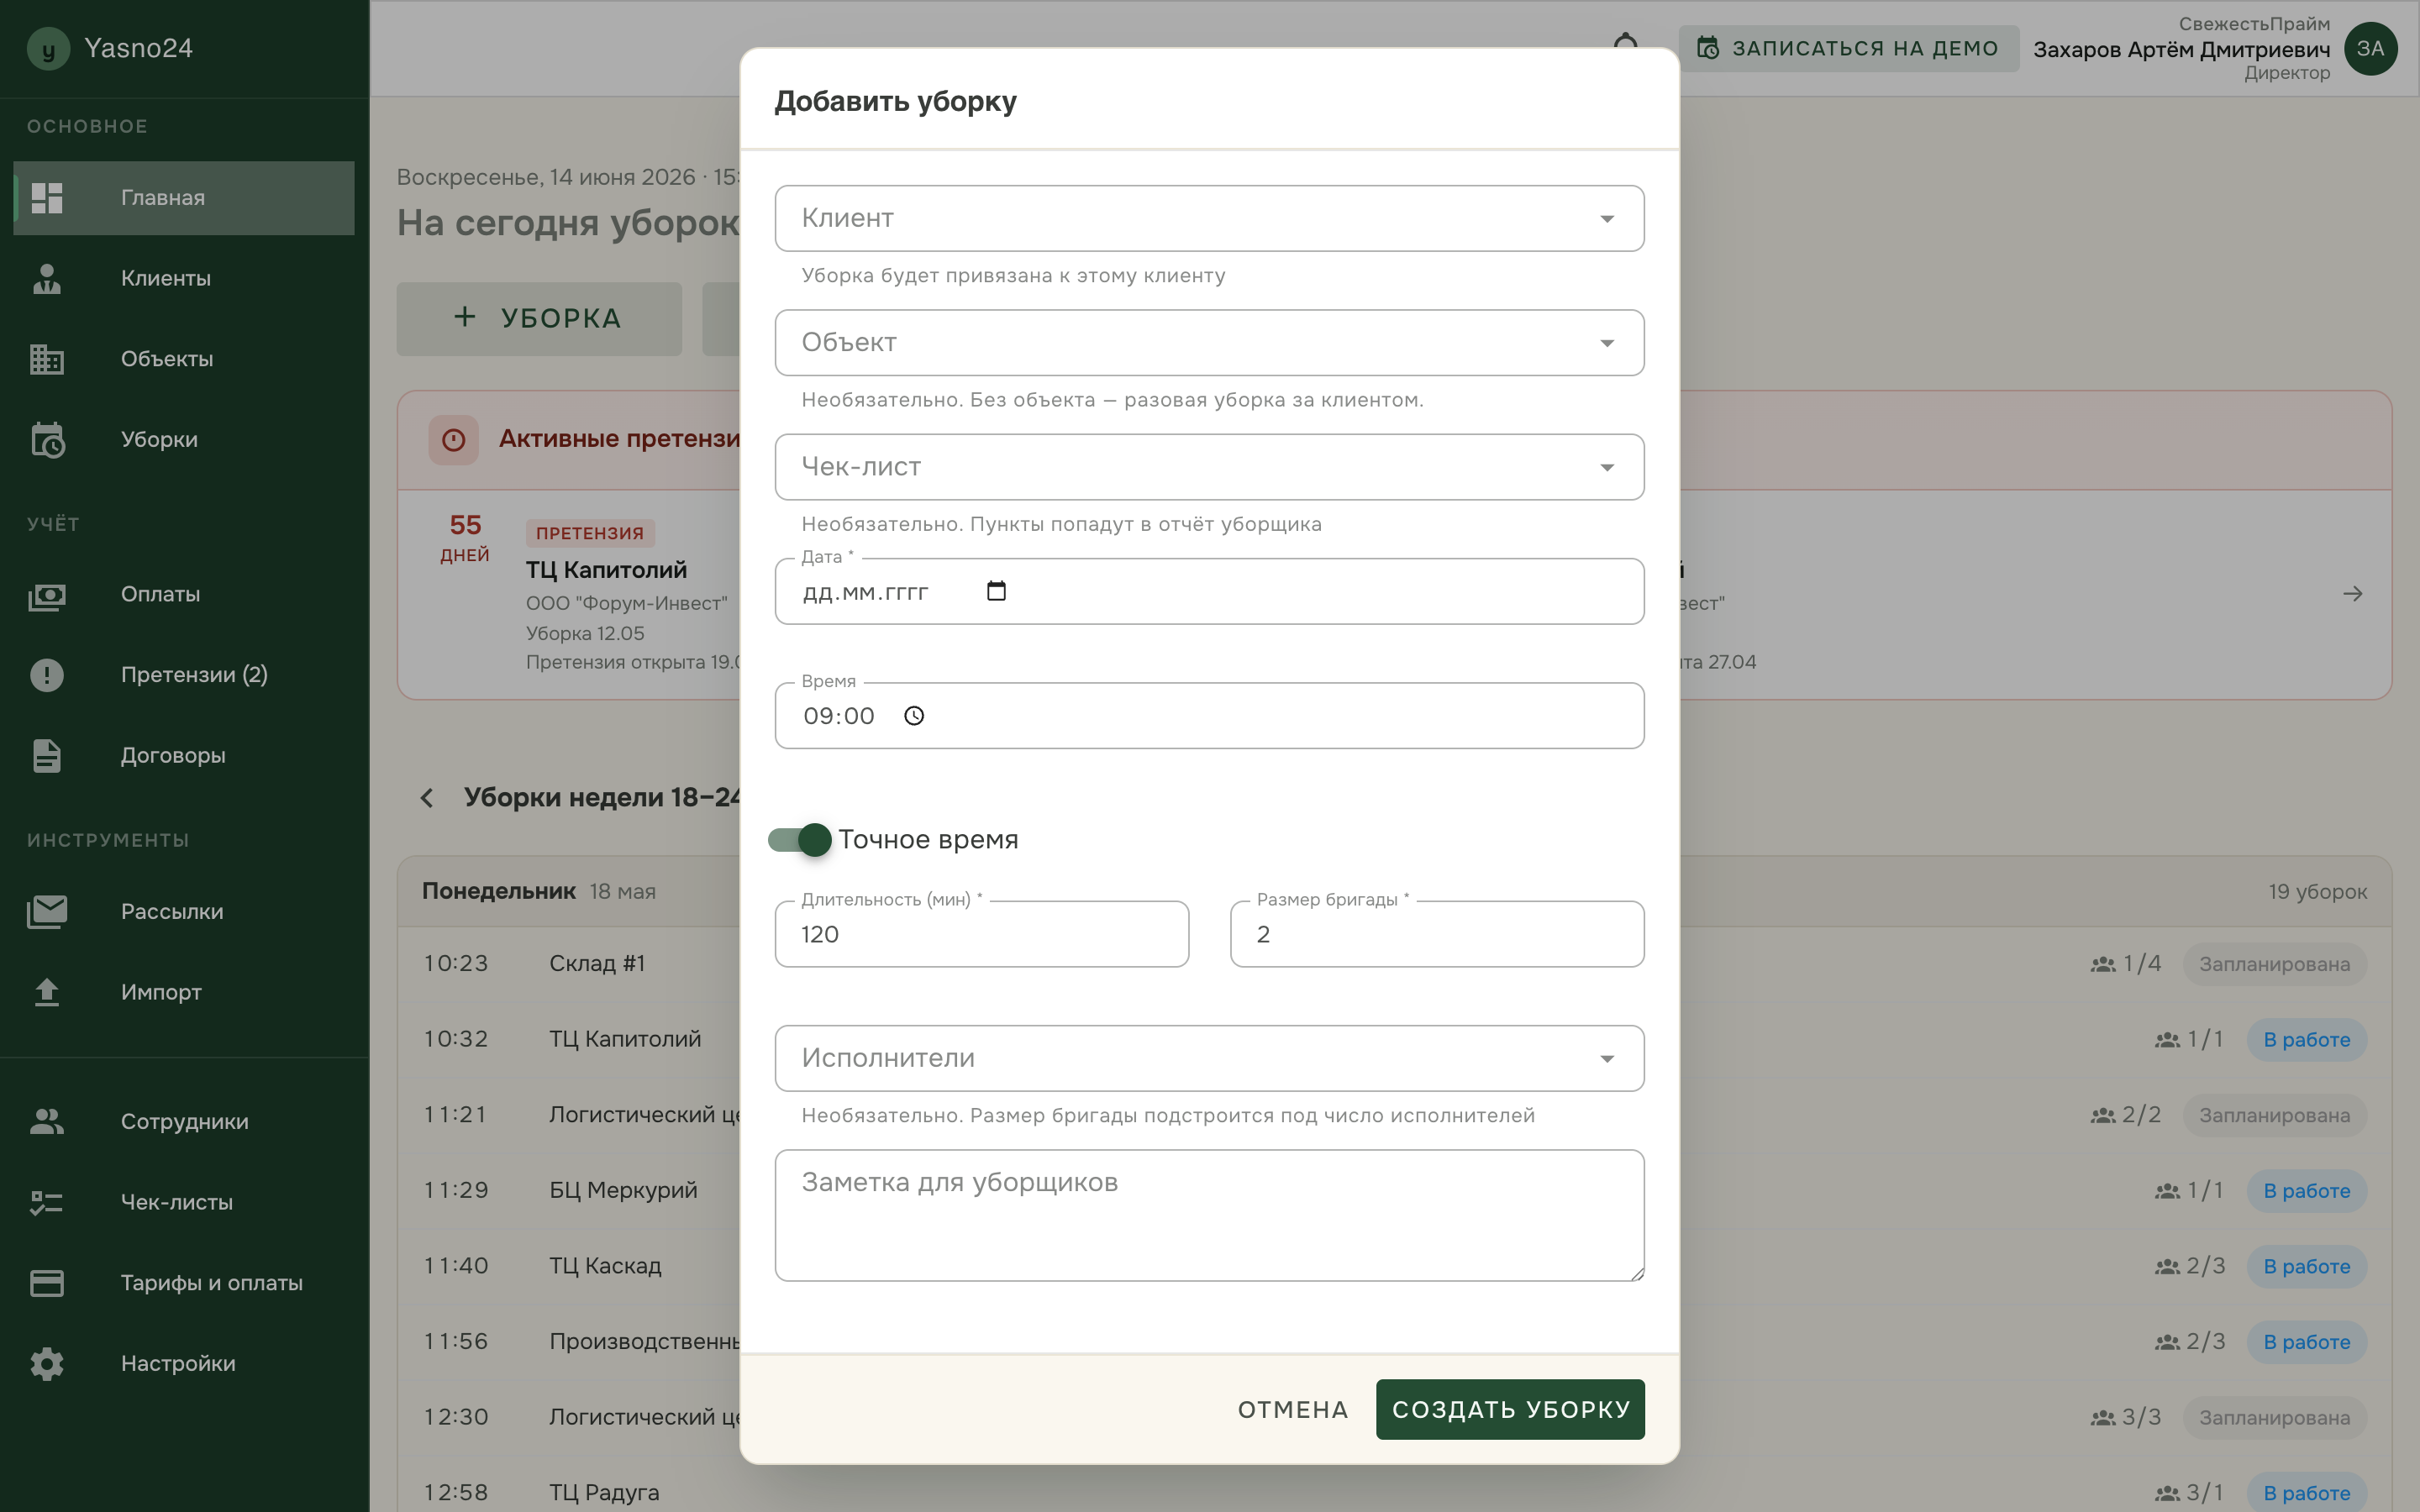Image resolution: width=2420 pixels, height=1512 pixels.
Task: Click the previous week chevron arrow
Action: [x=427, y=797]
